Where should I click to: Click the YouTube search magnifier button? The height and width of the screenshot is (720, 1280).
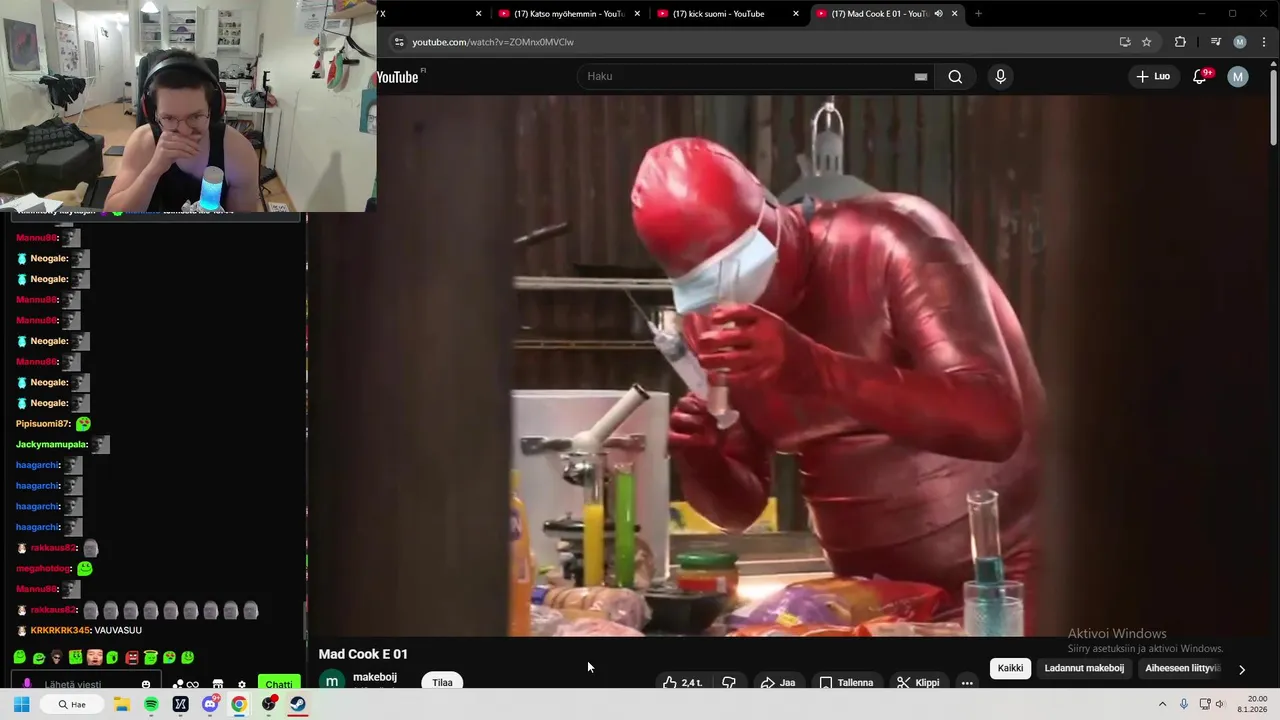(955, 77)
